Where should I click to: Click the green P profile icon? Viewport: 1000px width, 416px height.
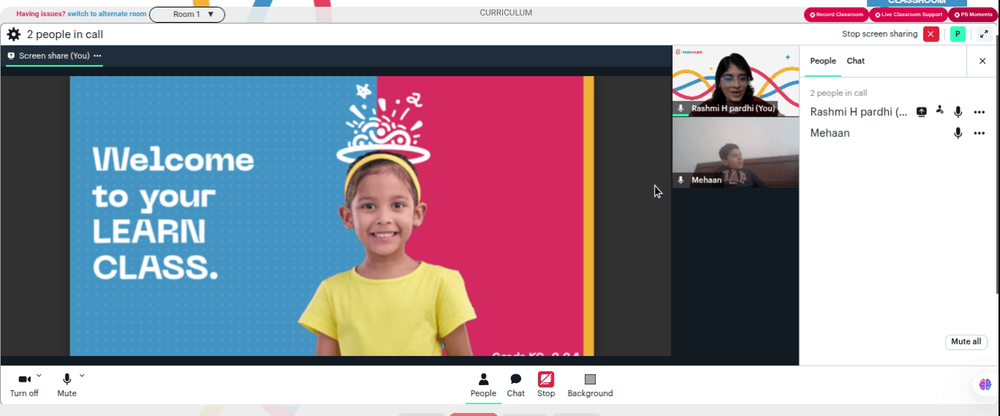(957, 34)
